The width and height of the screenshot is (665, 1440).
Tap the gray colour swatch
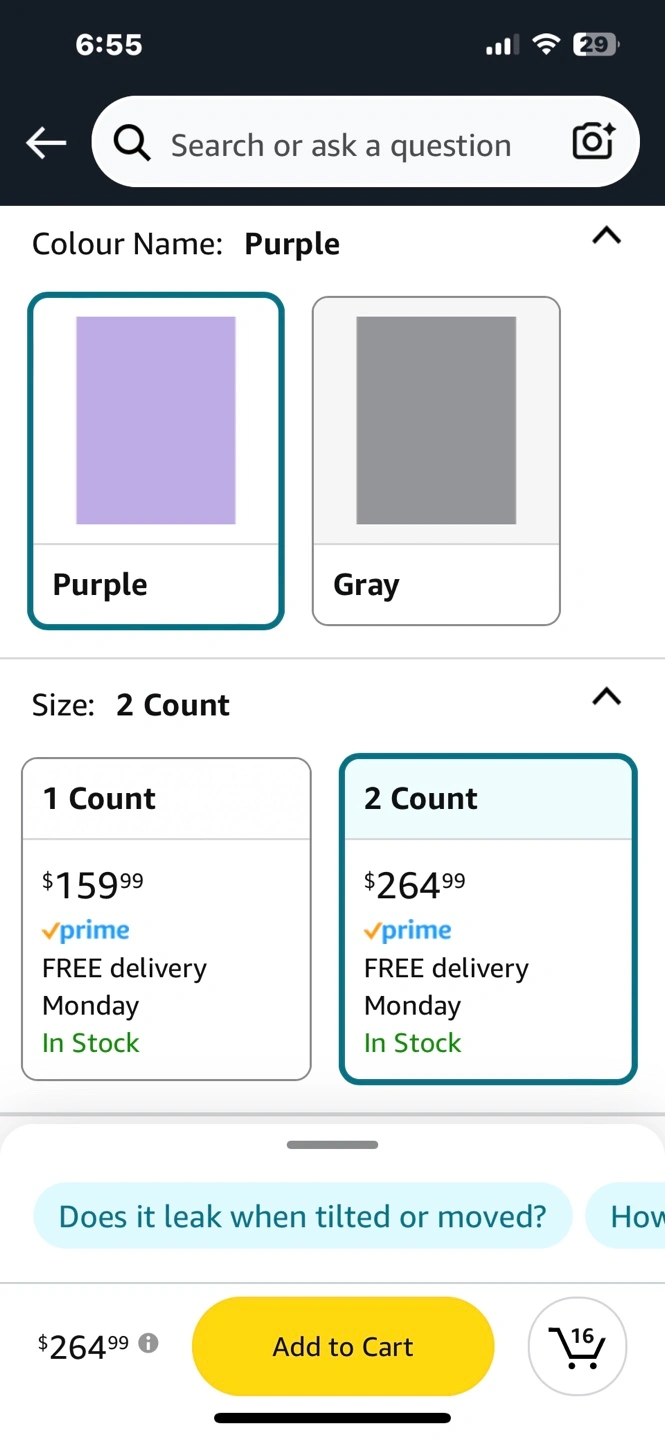(436, 420)
